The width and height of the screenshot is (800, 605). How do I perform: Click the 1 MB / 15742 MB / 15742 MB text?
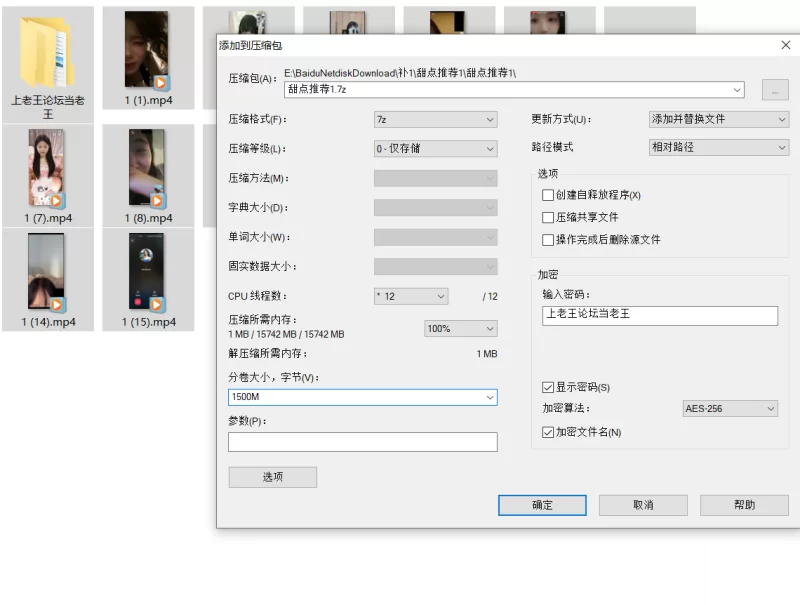point(286,334)
